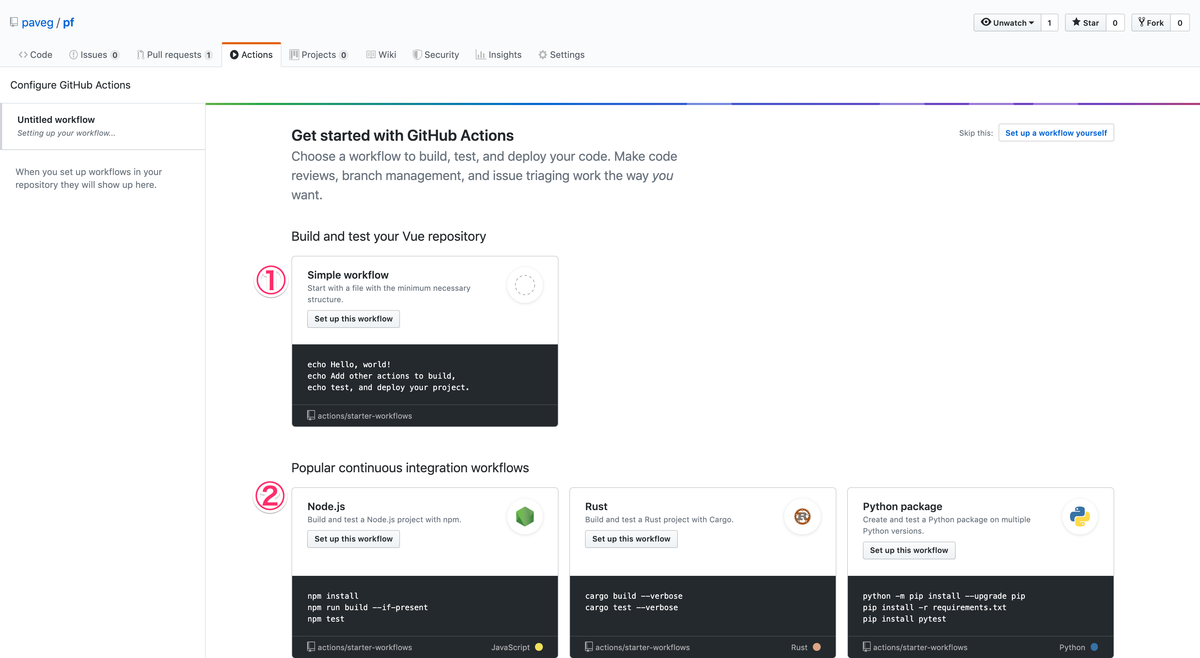Select the Actions tab

coord(251,55)
